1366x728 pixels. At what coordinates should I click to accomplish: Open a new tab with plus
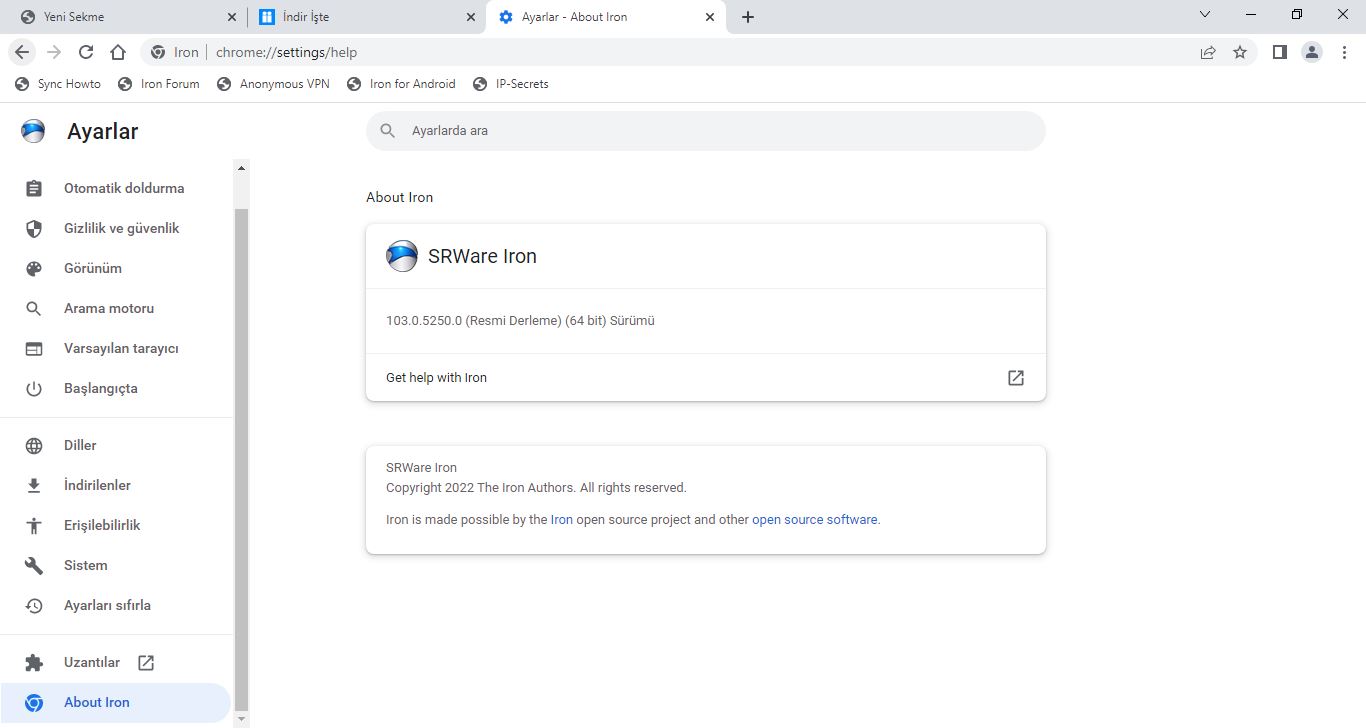pos(748,17)
